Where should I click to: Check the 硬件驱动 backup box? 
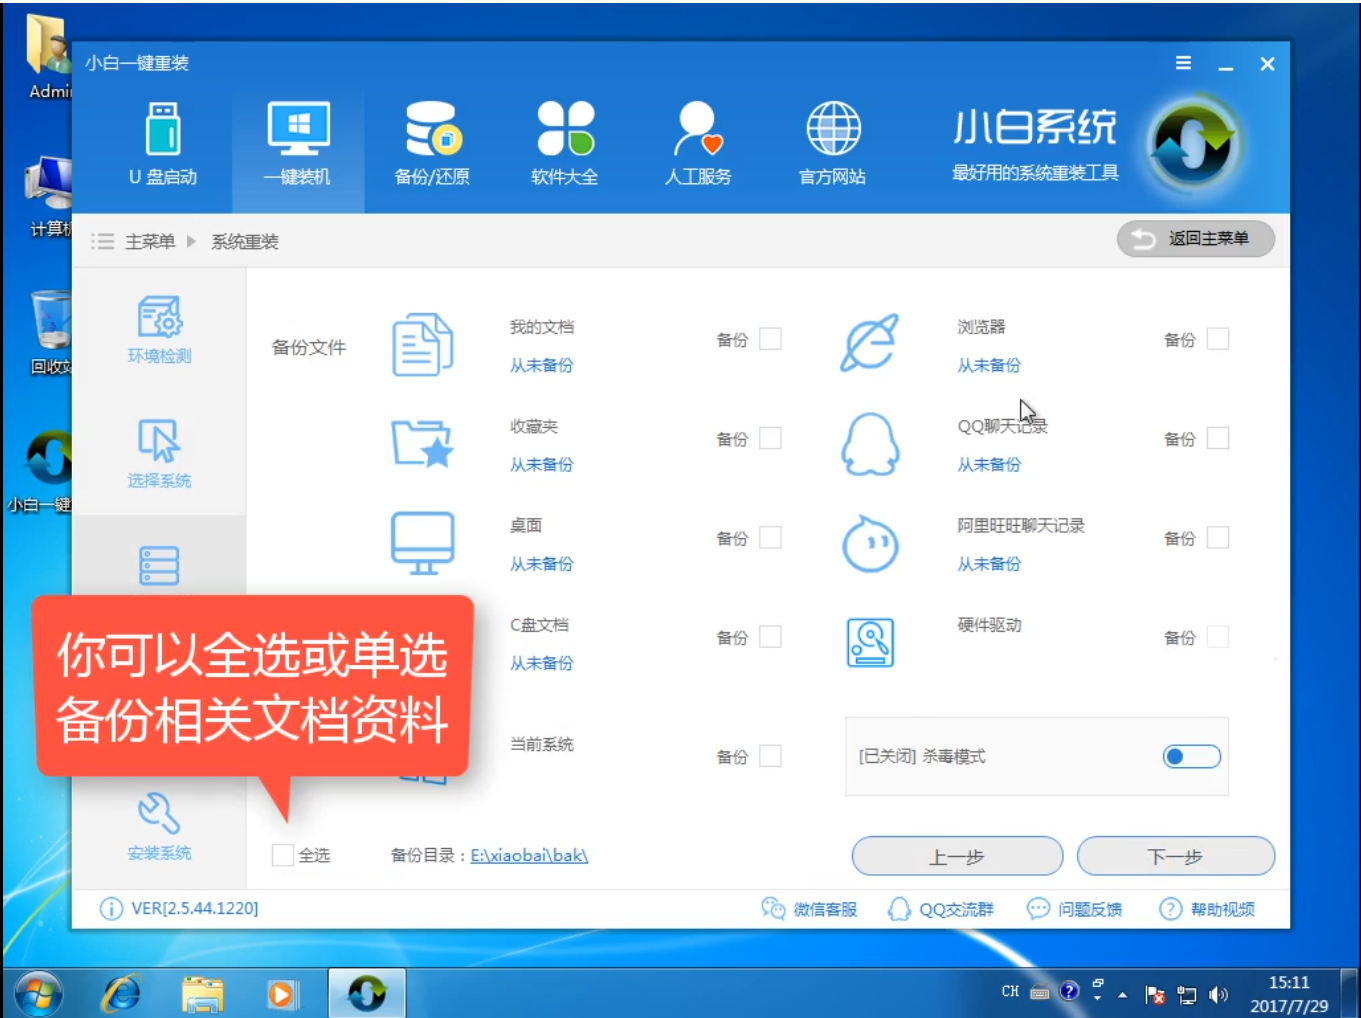point(1218,636)
